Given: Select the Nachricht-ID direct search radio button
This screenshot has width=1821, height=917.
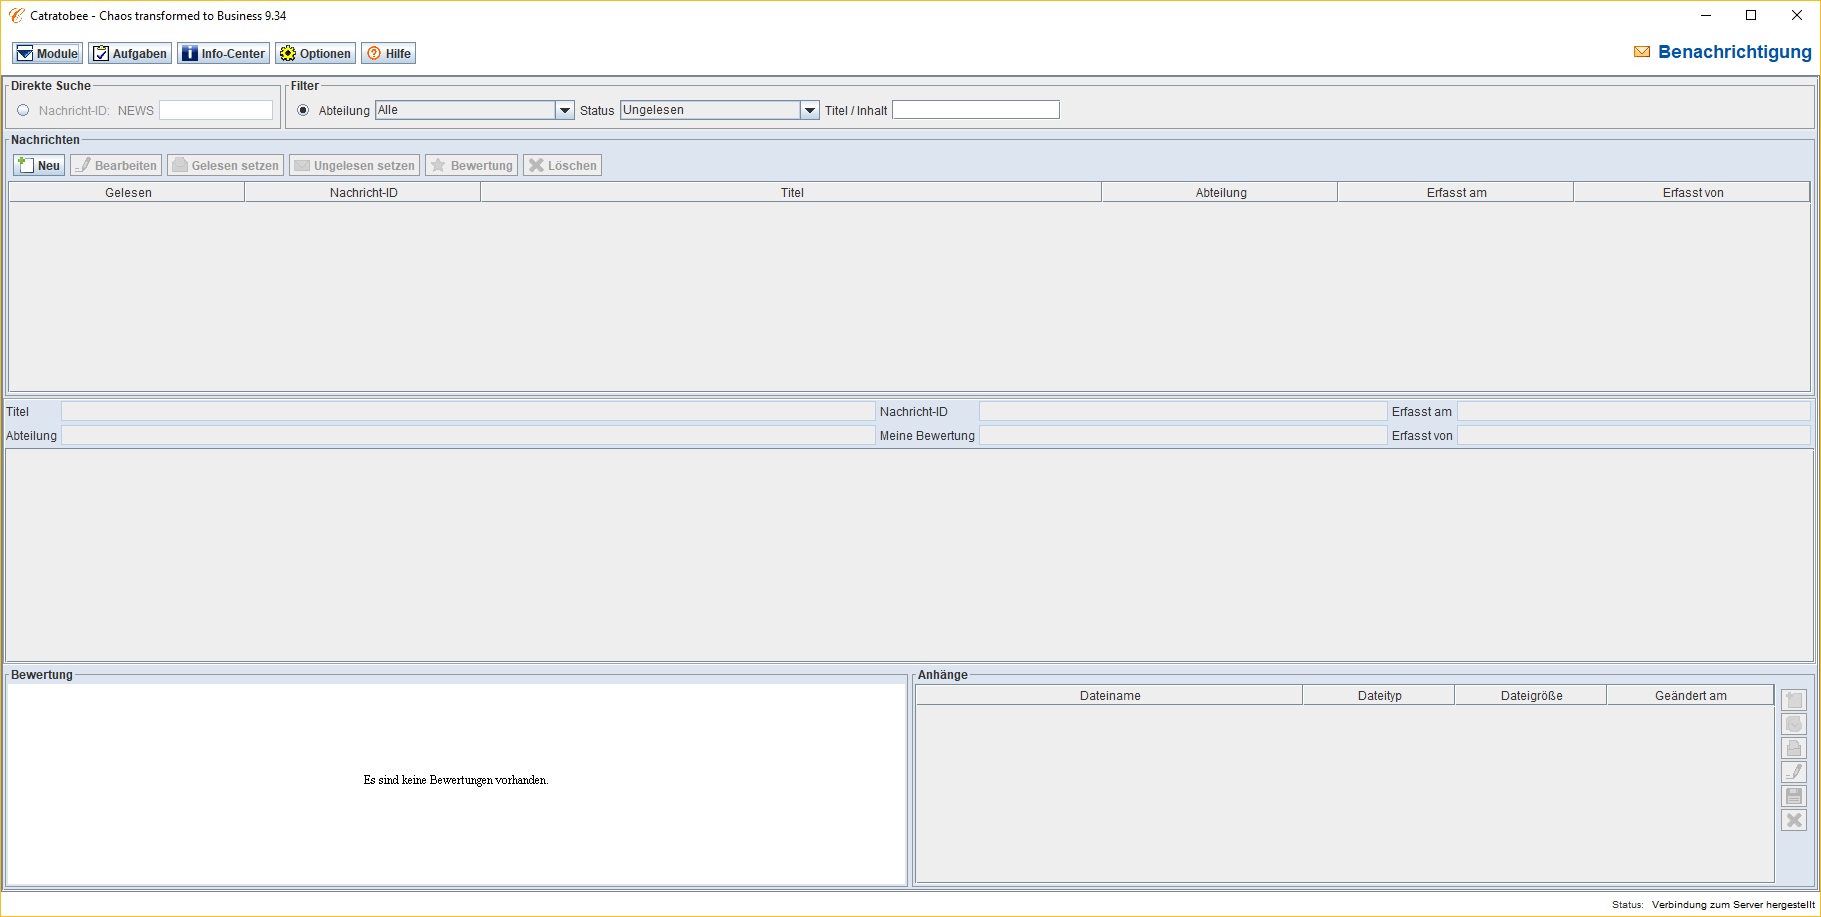Looking at the screenshot, I should [23, 111].
